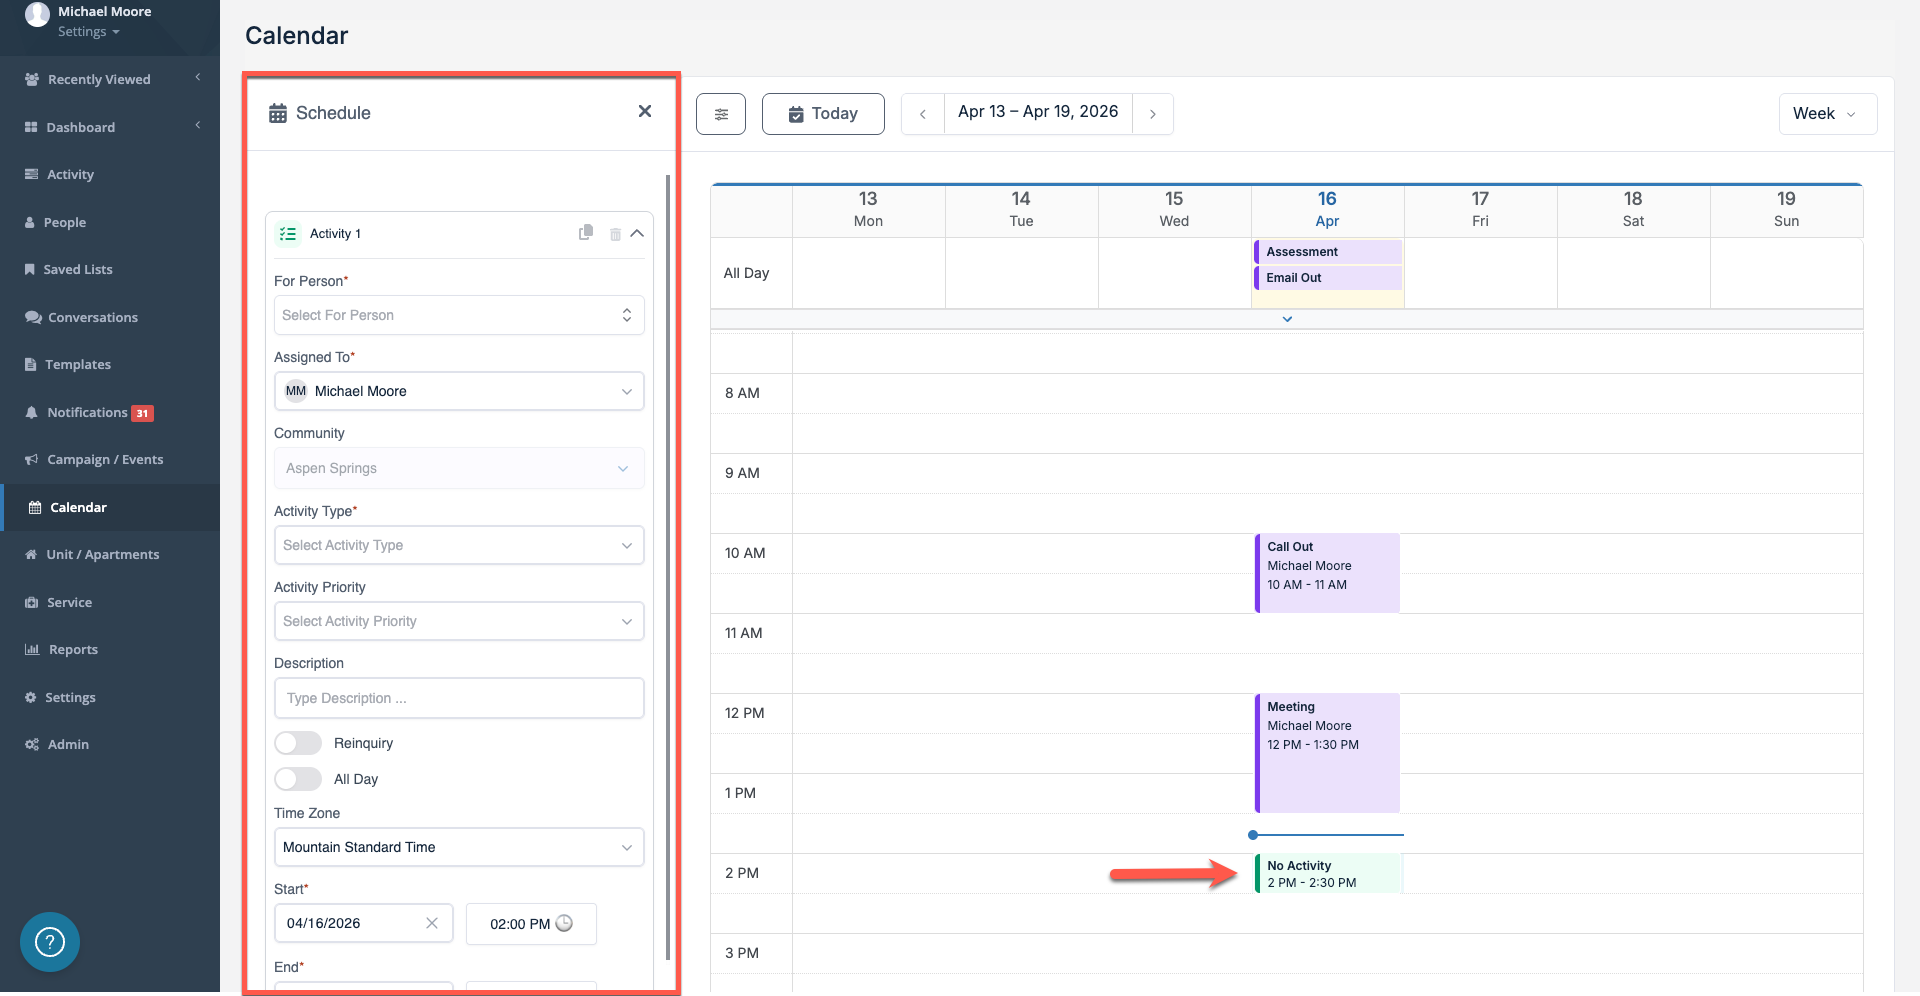Expand the all-day events chevron
1920x996 pixels.
1288,319
